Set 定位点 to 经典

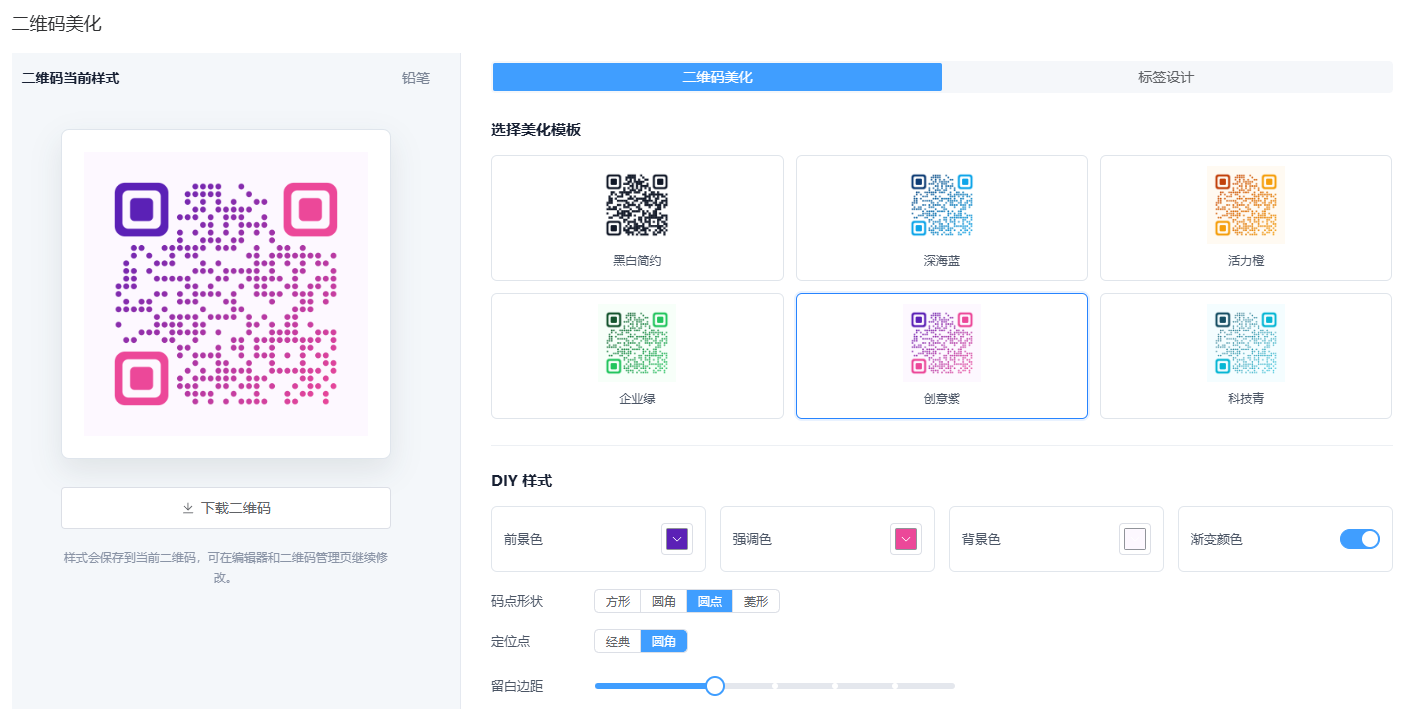[618, 641]
